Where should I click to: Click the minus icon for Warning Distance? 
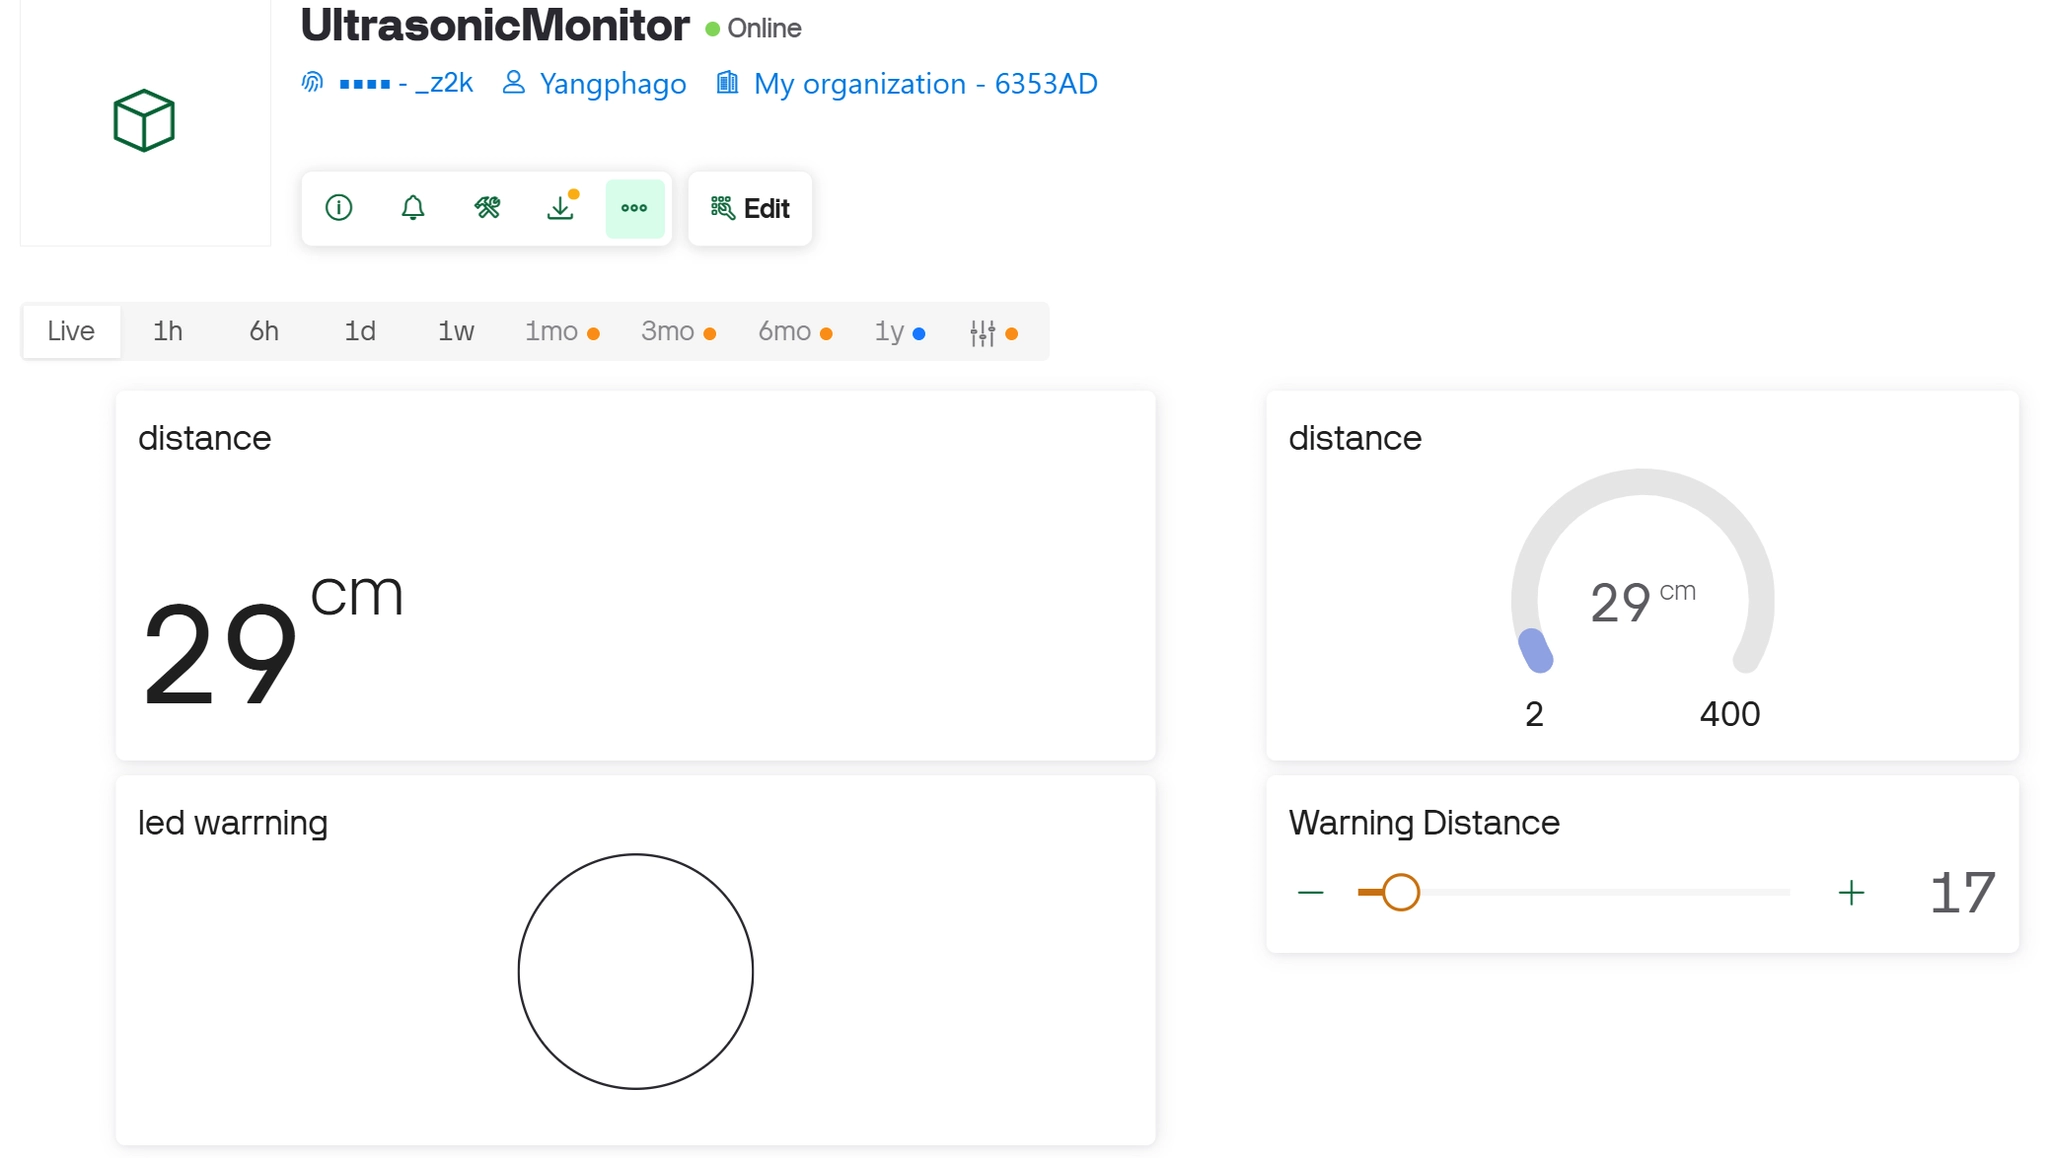pos(1310,892)
